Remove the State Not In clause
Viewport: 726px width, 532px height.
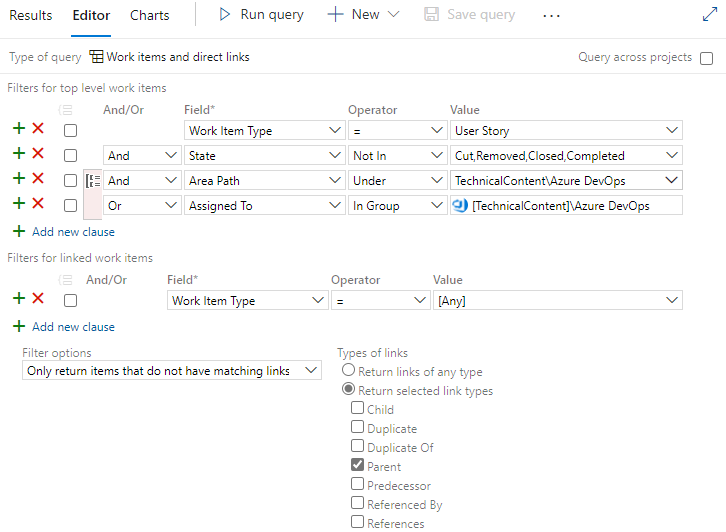(38, 153)
